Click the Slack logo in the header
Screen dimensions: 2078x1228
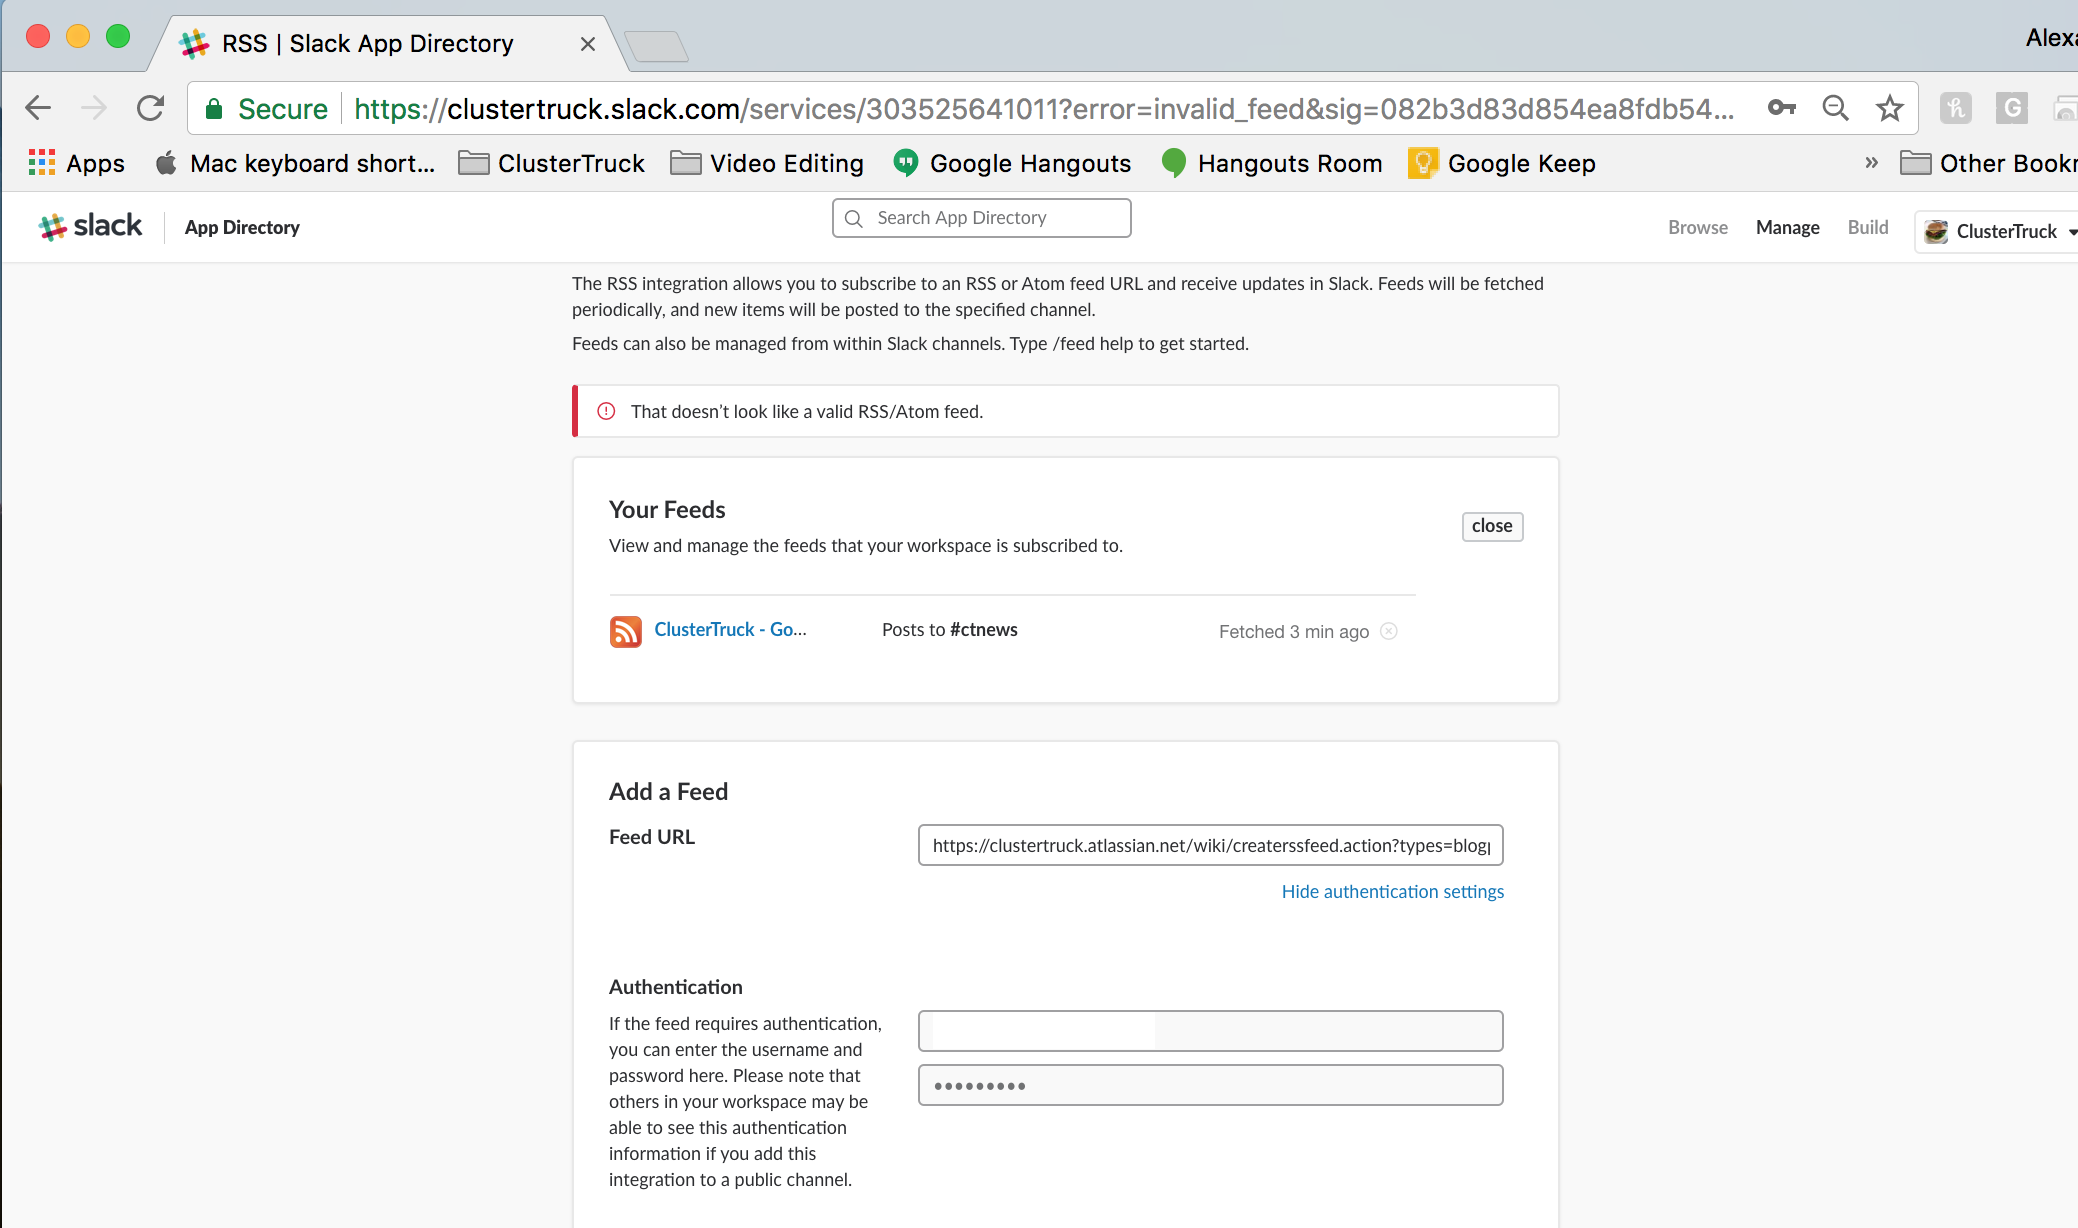(90, 227)
